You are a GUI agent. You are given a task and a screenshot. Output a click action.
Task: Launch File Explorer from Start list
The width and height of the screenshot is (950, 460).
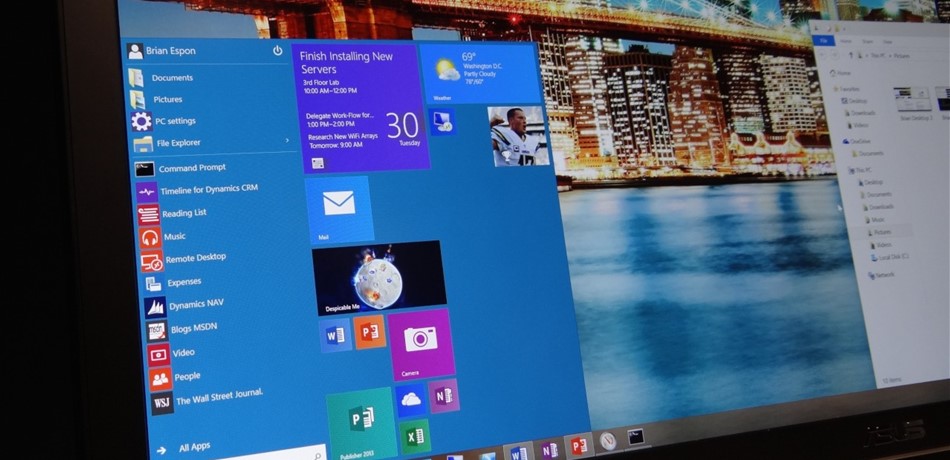coord(167,144)
